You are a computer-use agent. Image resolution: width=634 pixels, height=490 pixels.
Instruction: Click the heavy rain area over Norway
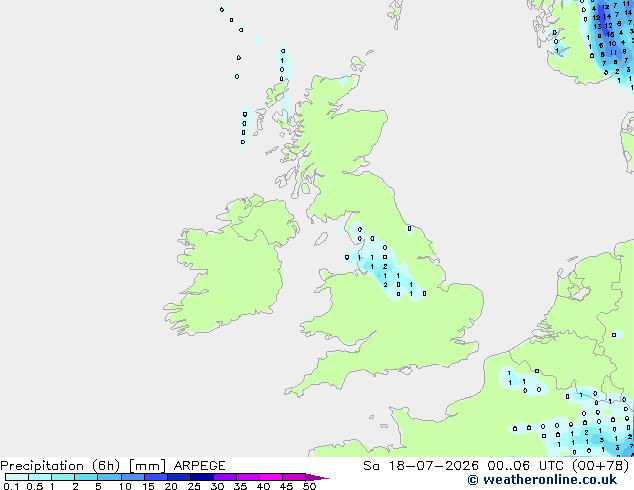[609, 30]
